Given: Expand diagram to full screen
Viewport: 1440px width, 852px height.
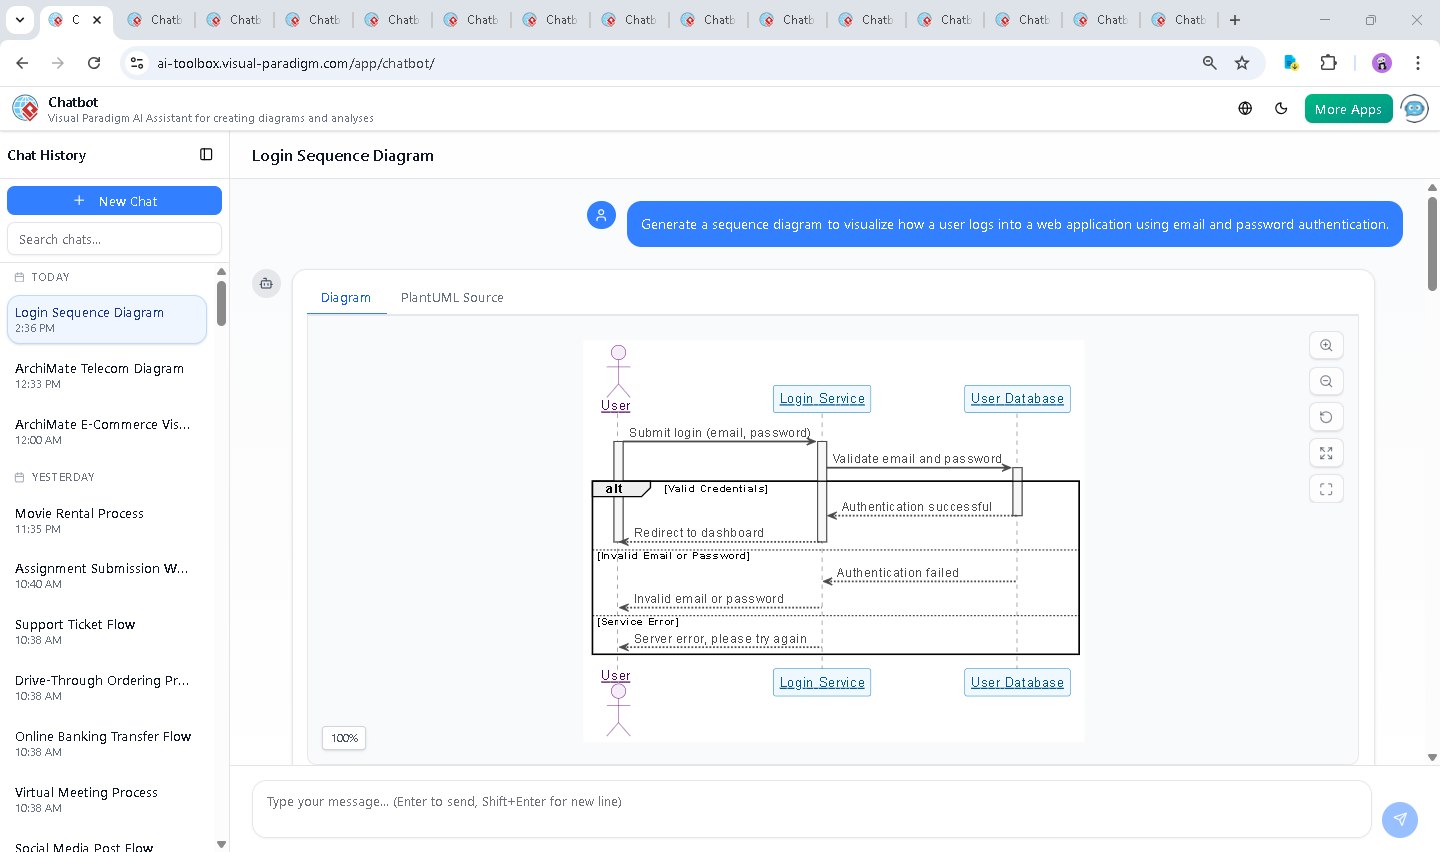Looking at the screenshot, I should (1326, 453).
